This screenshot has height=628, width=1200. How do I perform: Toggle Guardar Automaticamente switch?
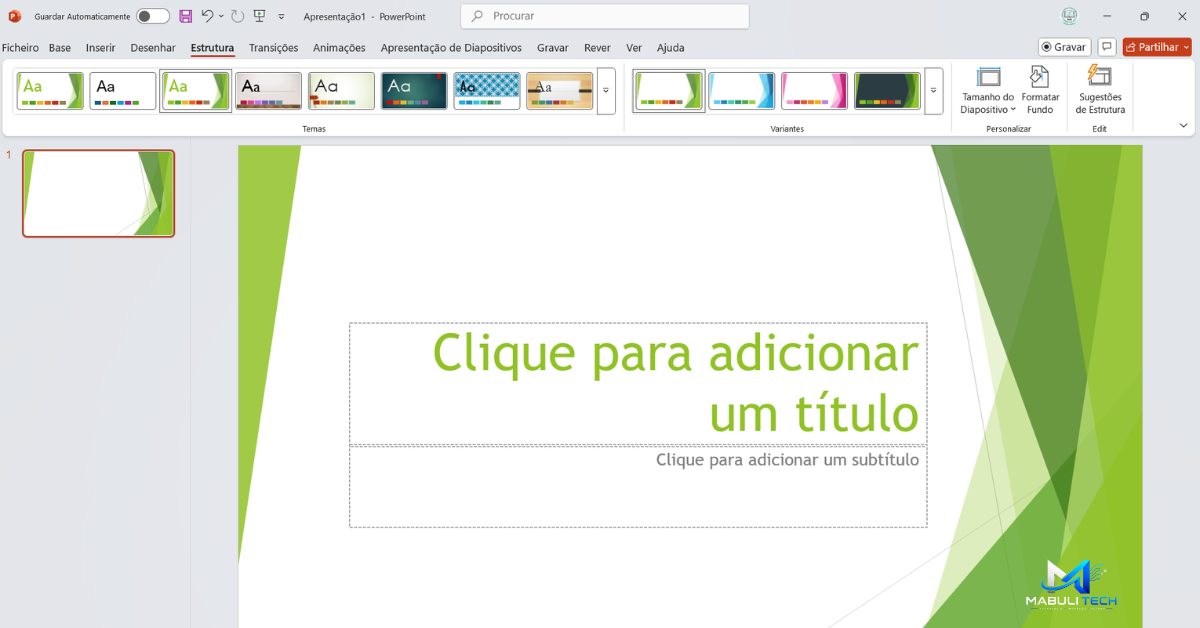(x=153, y=16)
